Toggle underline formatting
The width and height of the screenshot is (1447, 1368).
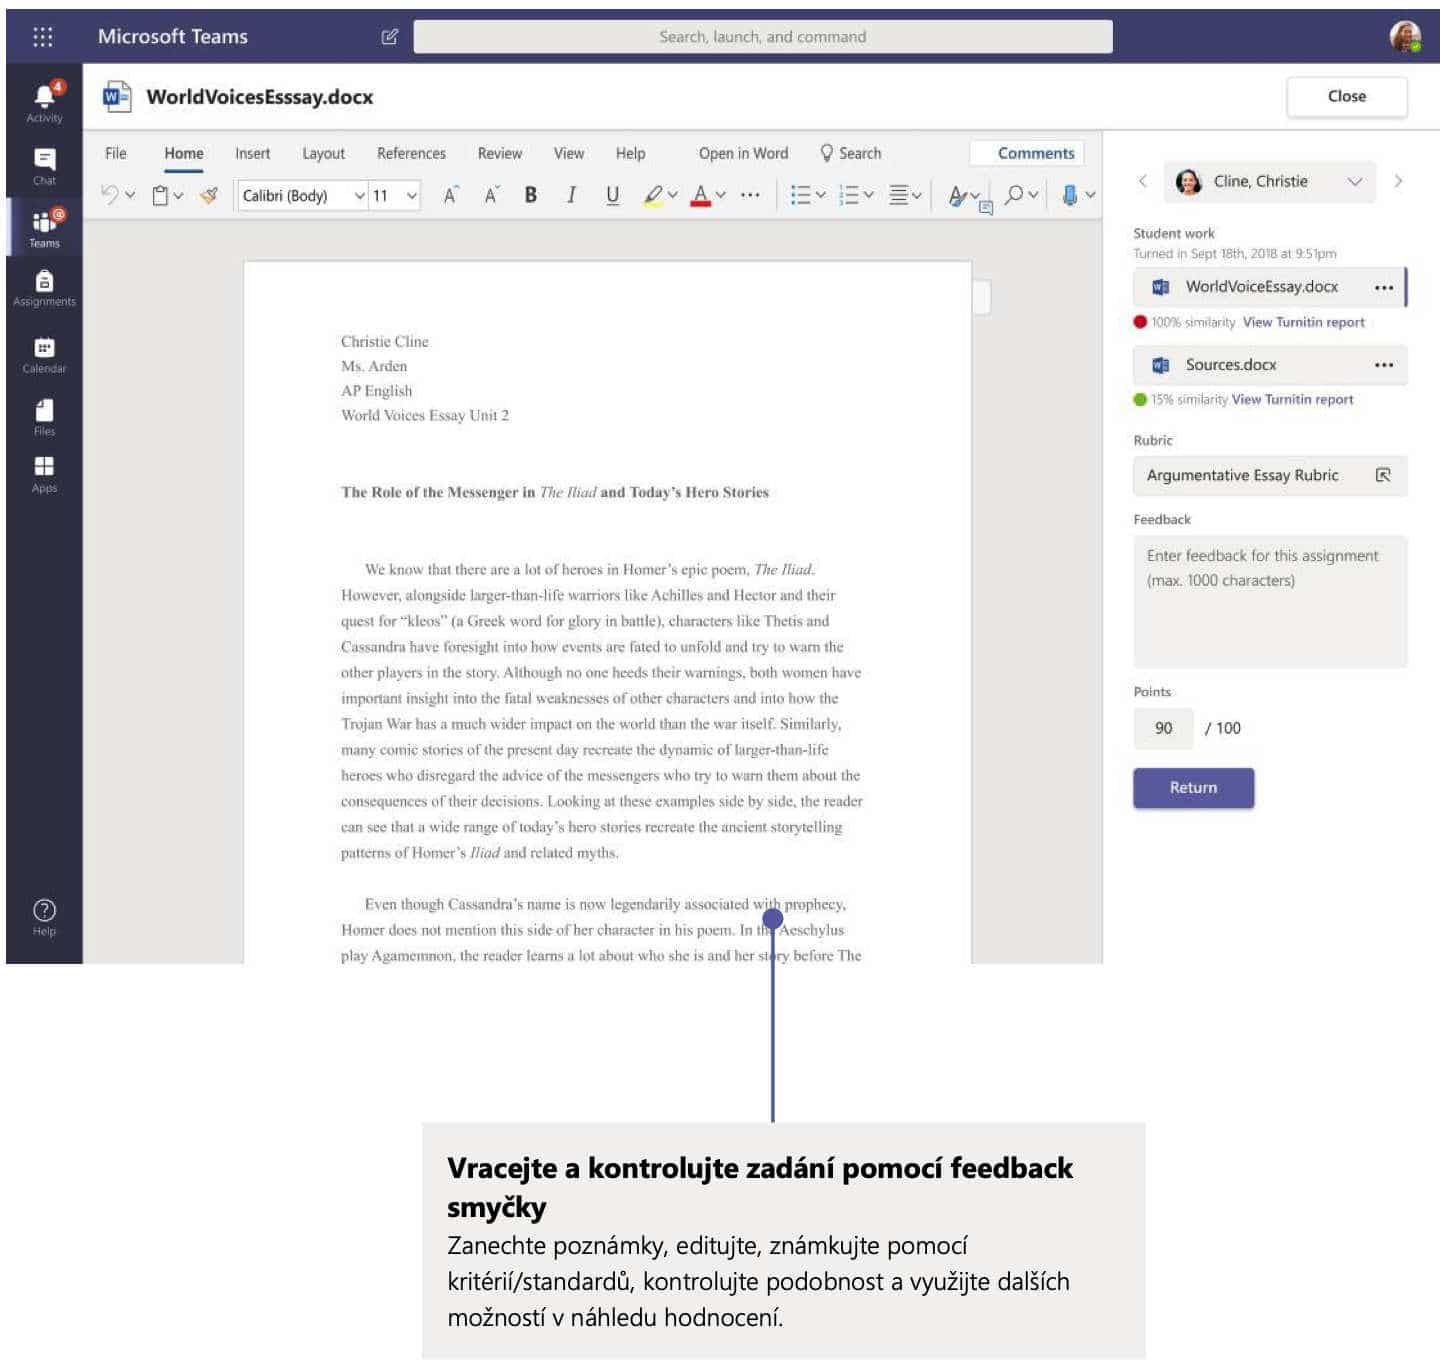[x=613, y=195]
